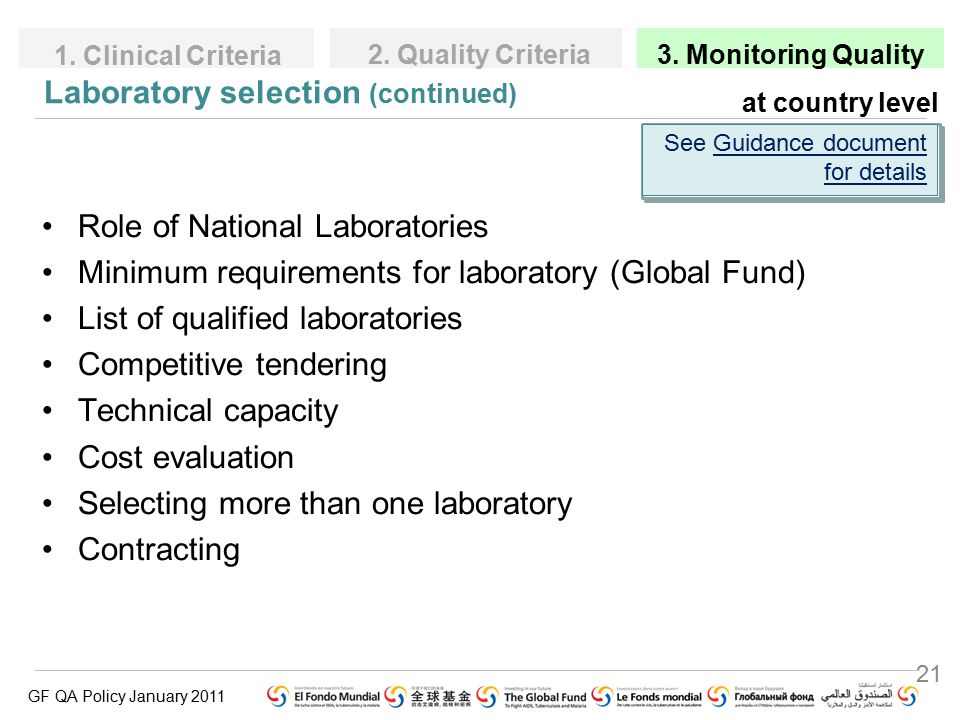This screenshot has height=720, width=960.
Task: Click the El Fondo Mundial logo
Action: [x=323, y=696]
